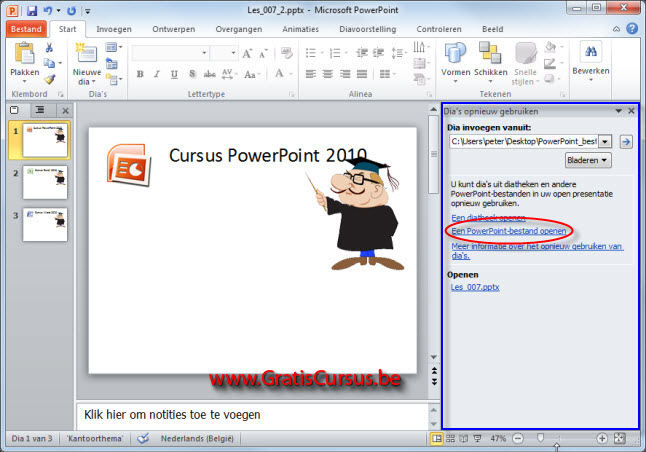646x452 pixels.
Task: Toggle text shadow formatting
Action: pyautogui.click(x=192, y=74)
